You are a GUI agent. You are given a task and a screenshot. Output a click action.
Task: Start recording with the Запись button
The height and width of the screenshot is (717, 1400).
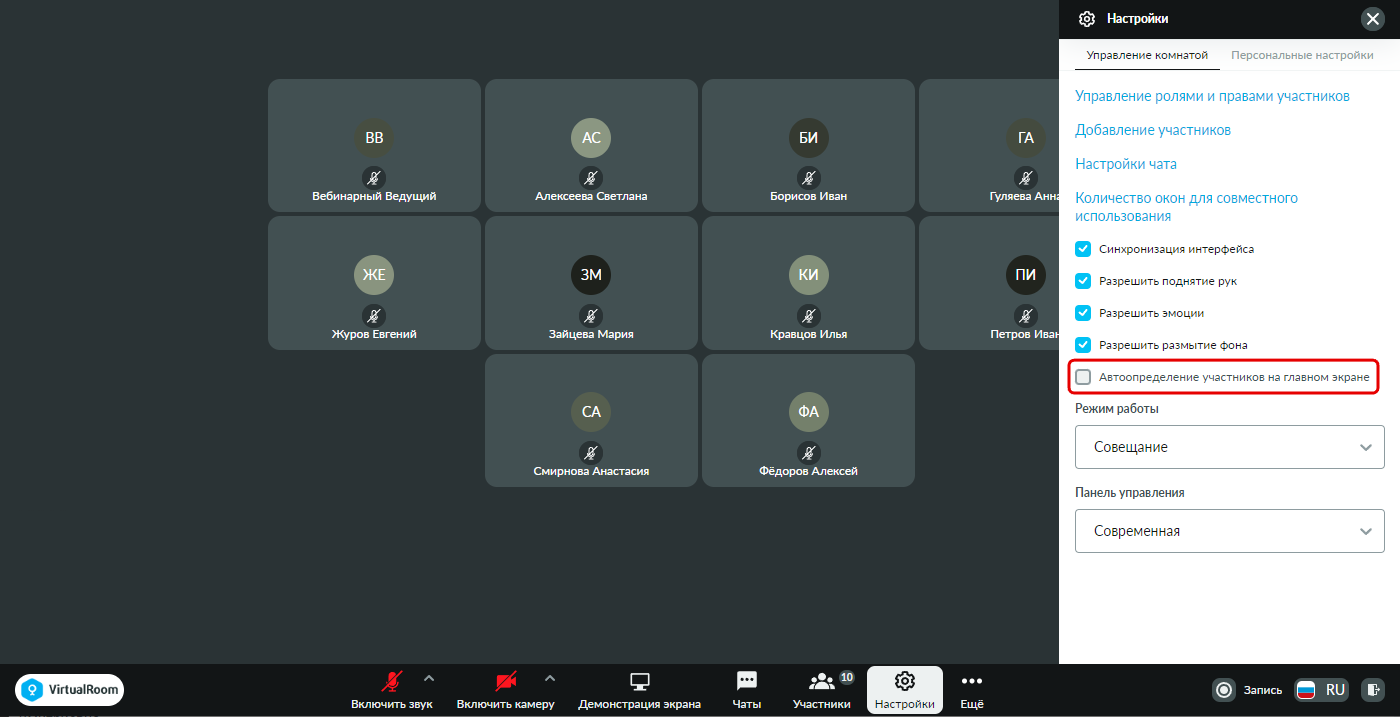click(x=1247, y=690)
